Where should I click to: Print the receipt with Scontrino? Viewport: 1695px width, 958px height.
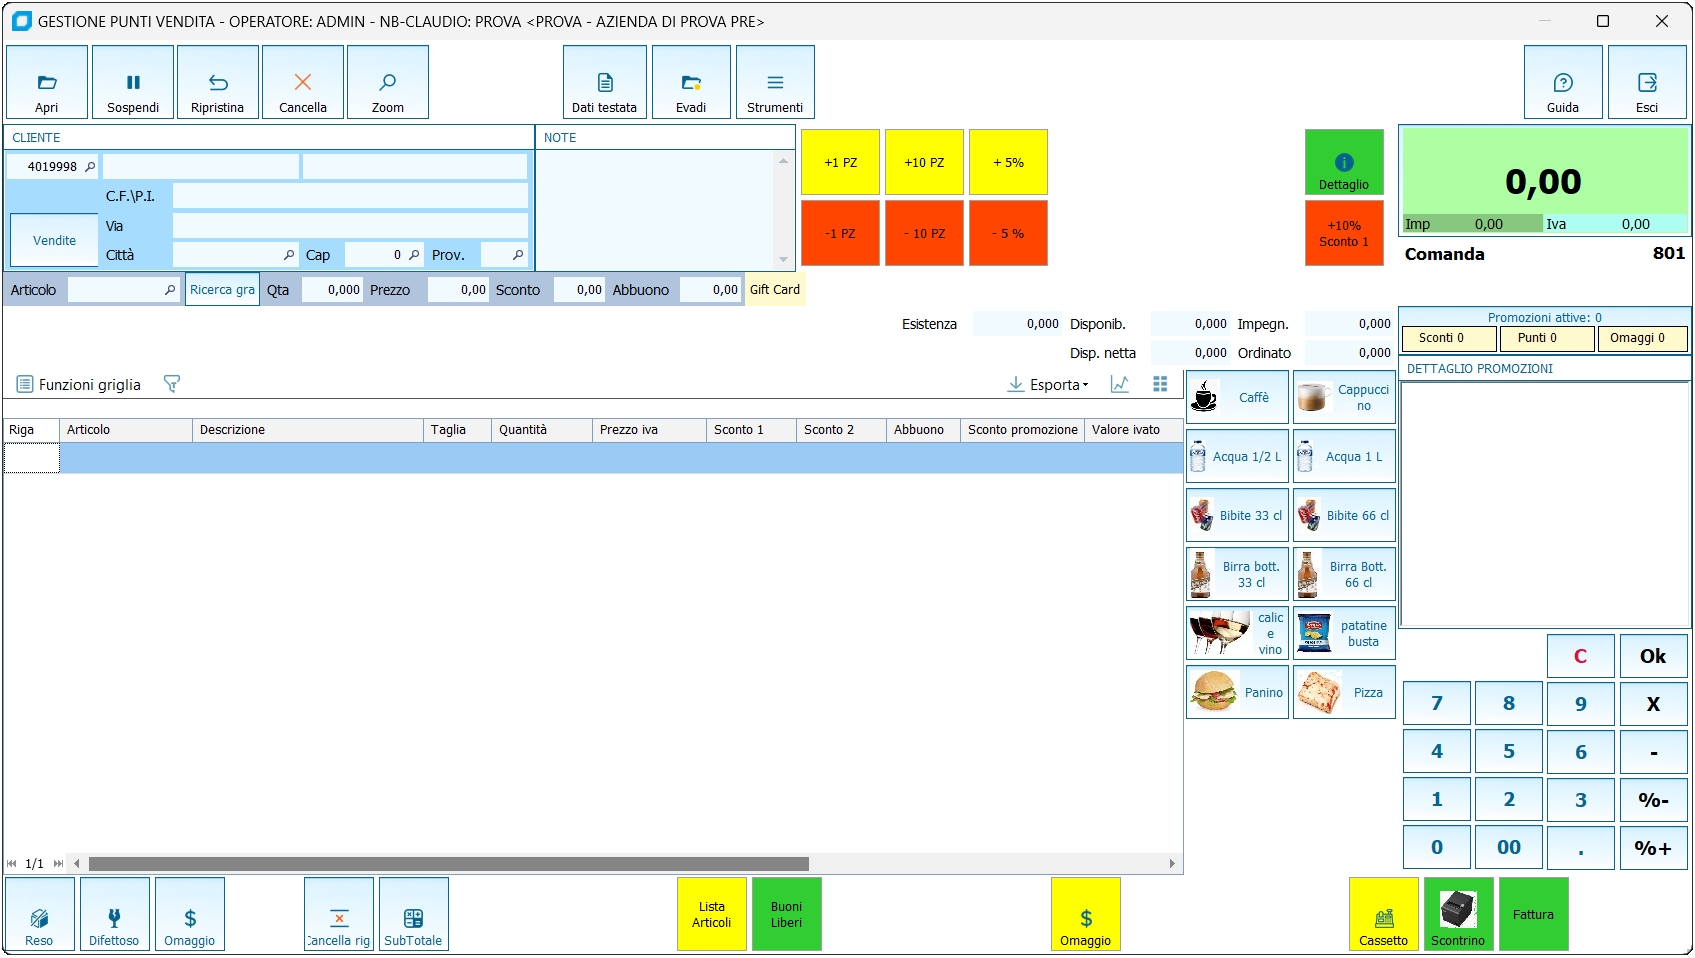pos(1459,914)
